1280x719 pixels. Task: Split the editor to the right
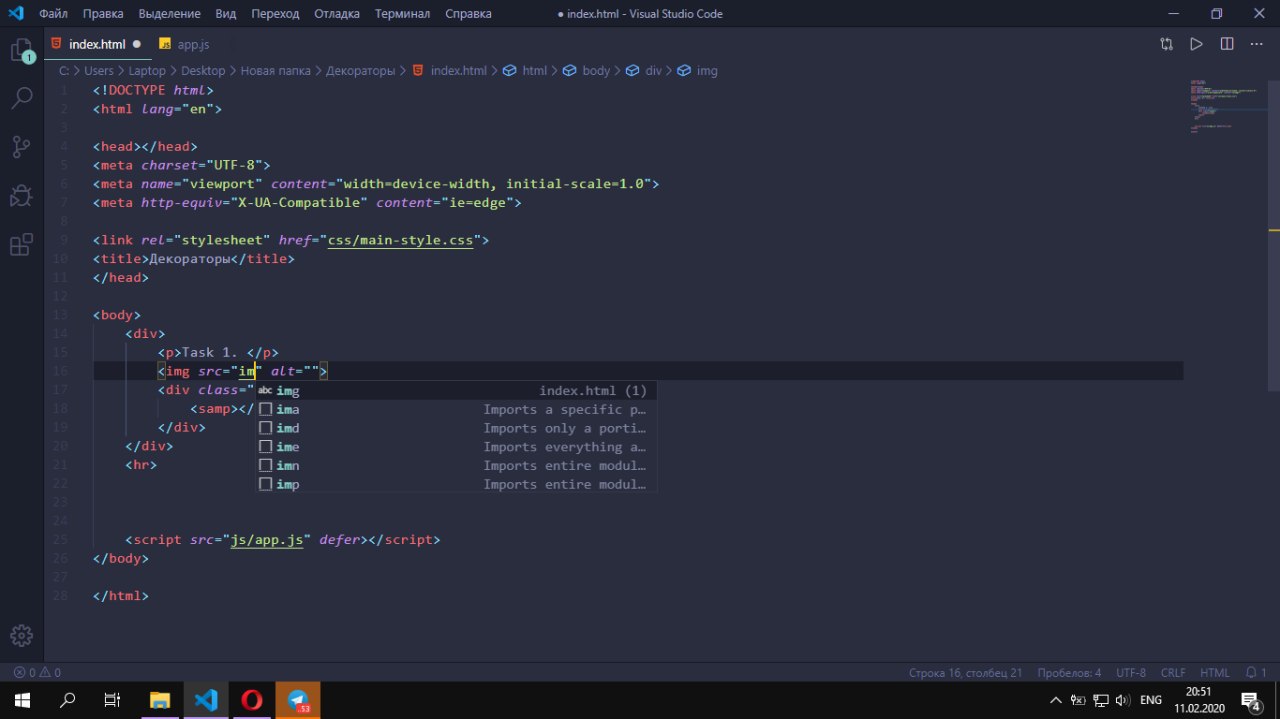pyautogui.click(x=1226, y=44)
